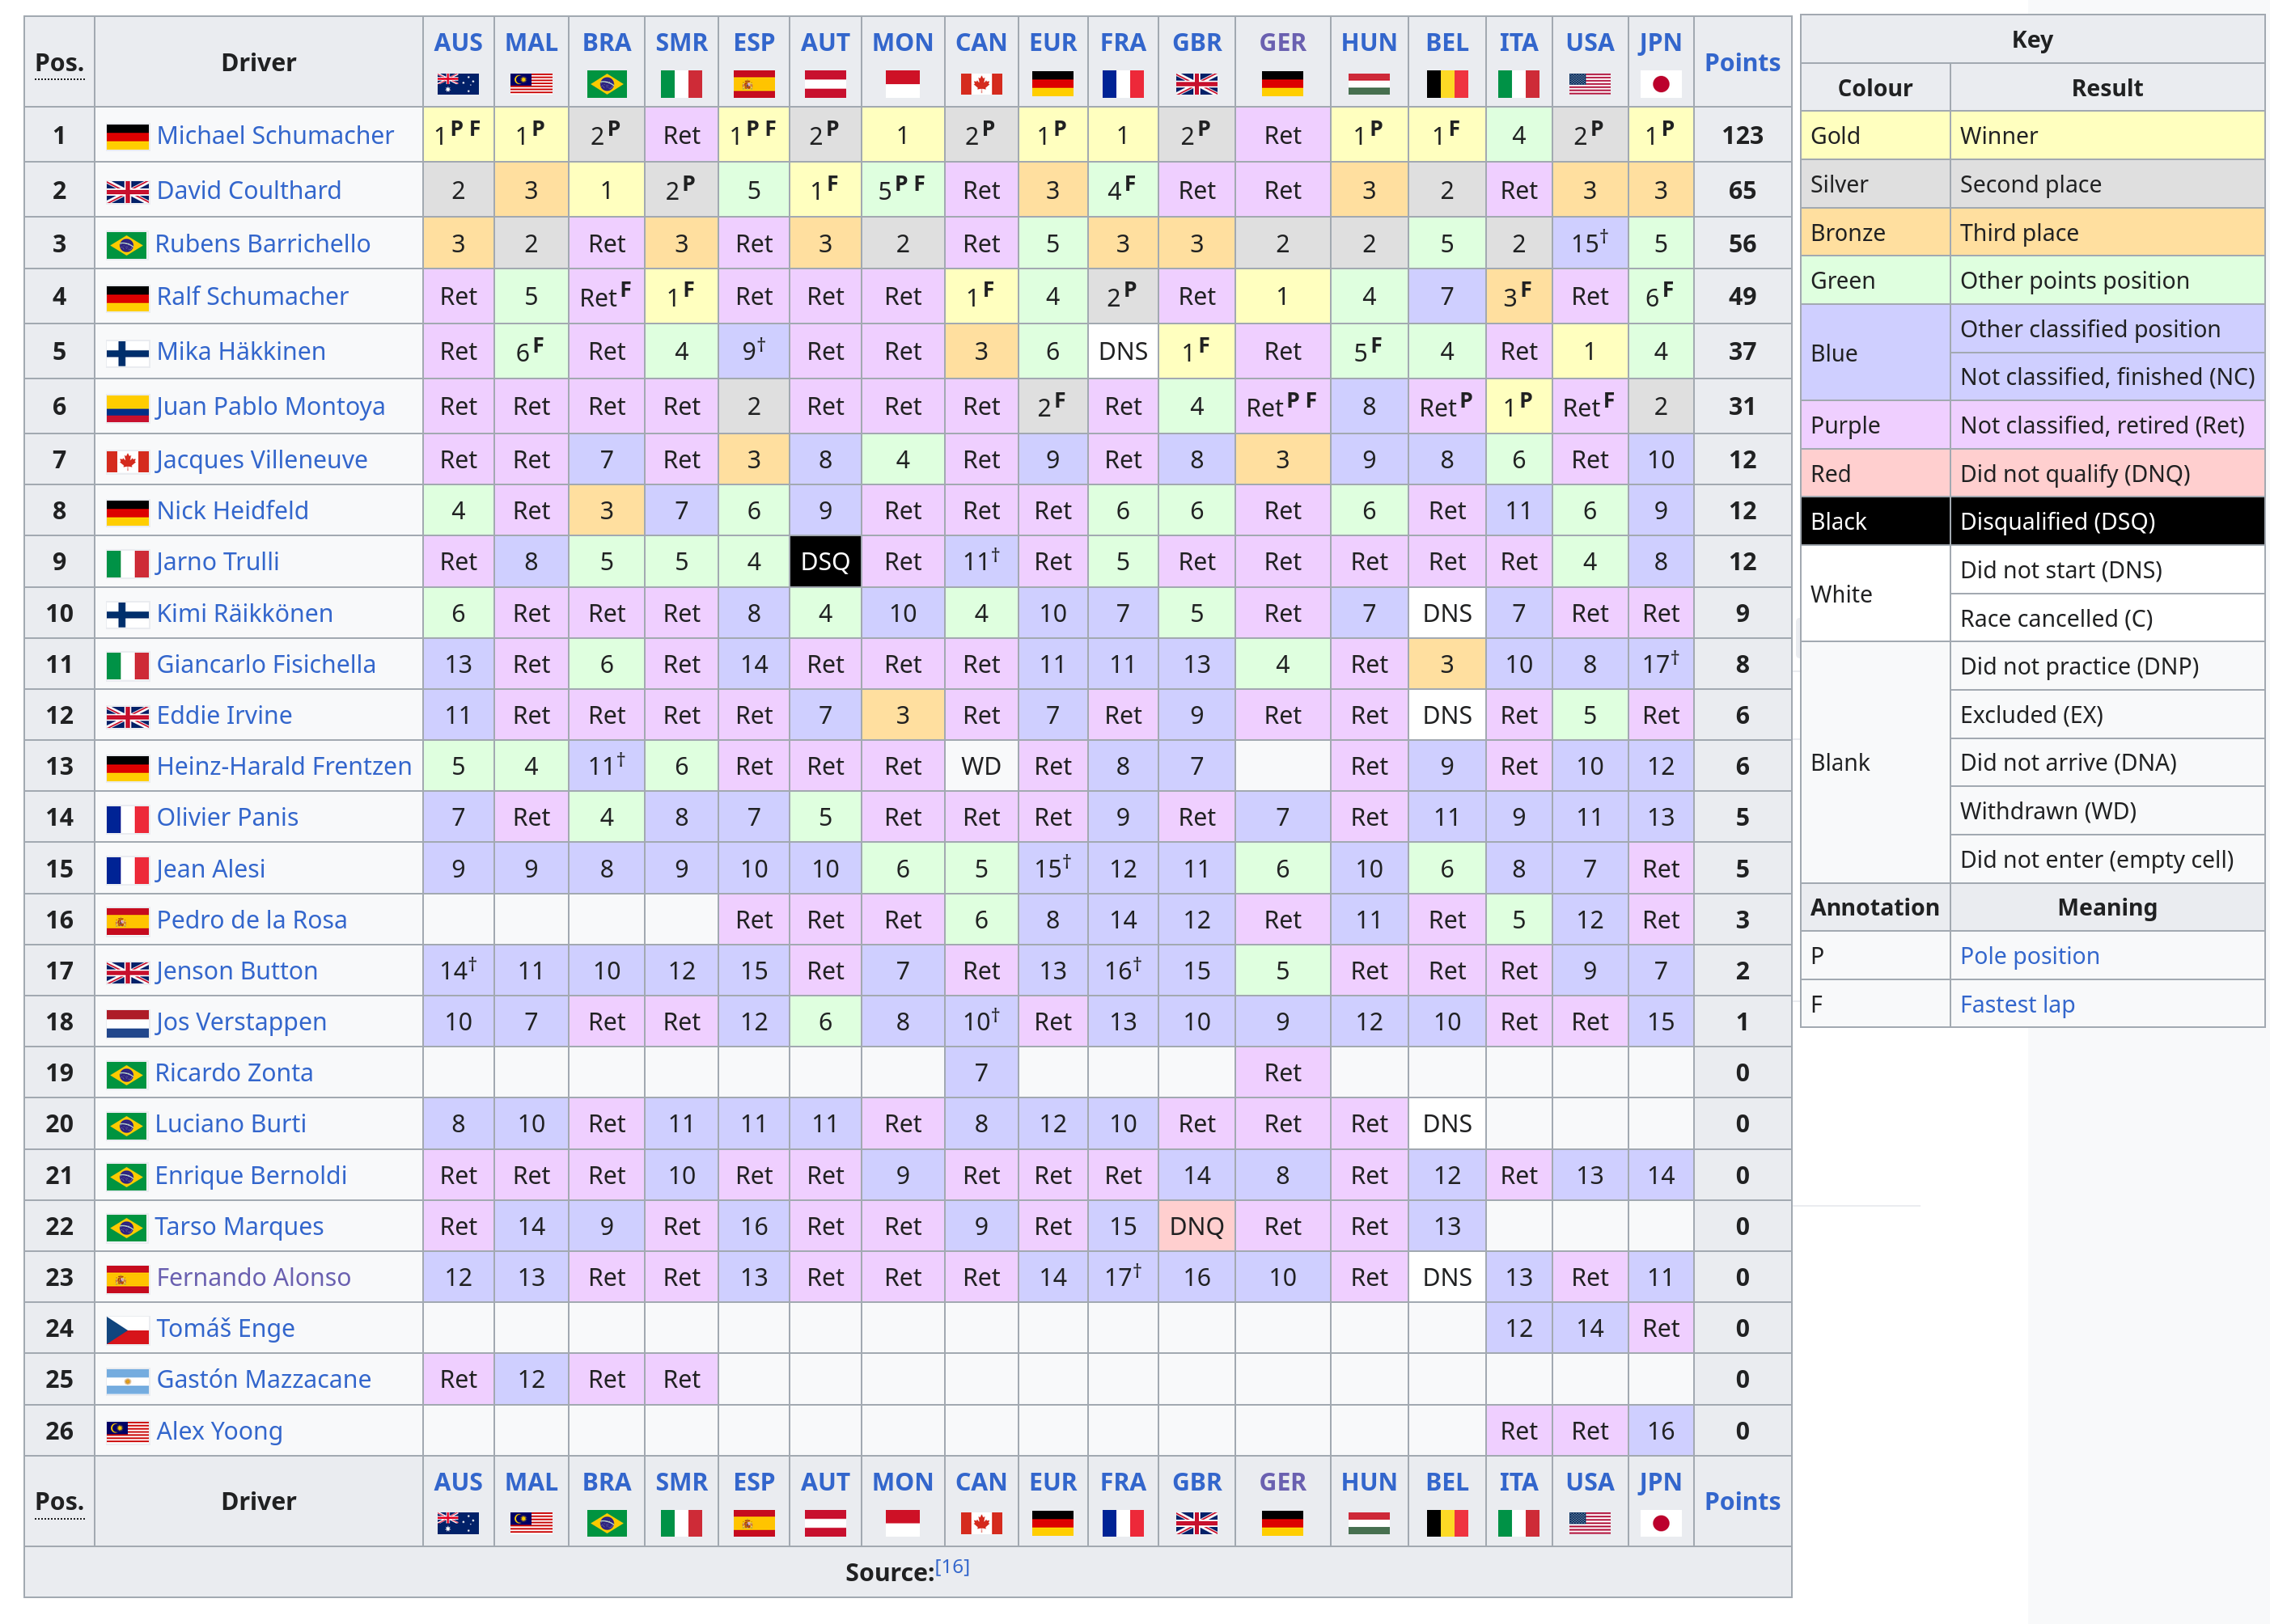Screen dimensions: 2270x1624
Task: Click the Pole position link in the key
Action: pyautogui.click(x=2029, y=956)
